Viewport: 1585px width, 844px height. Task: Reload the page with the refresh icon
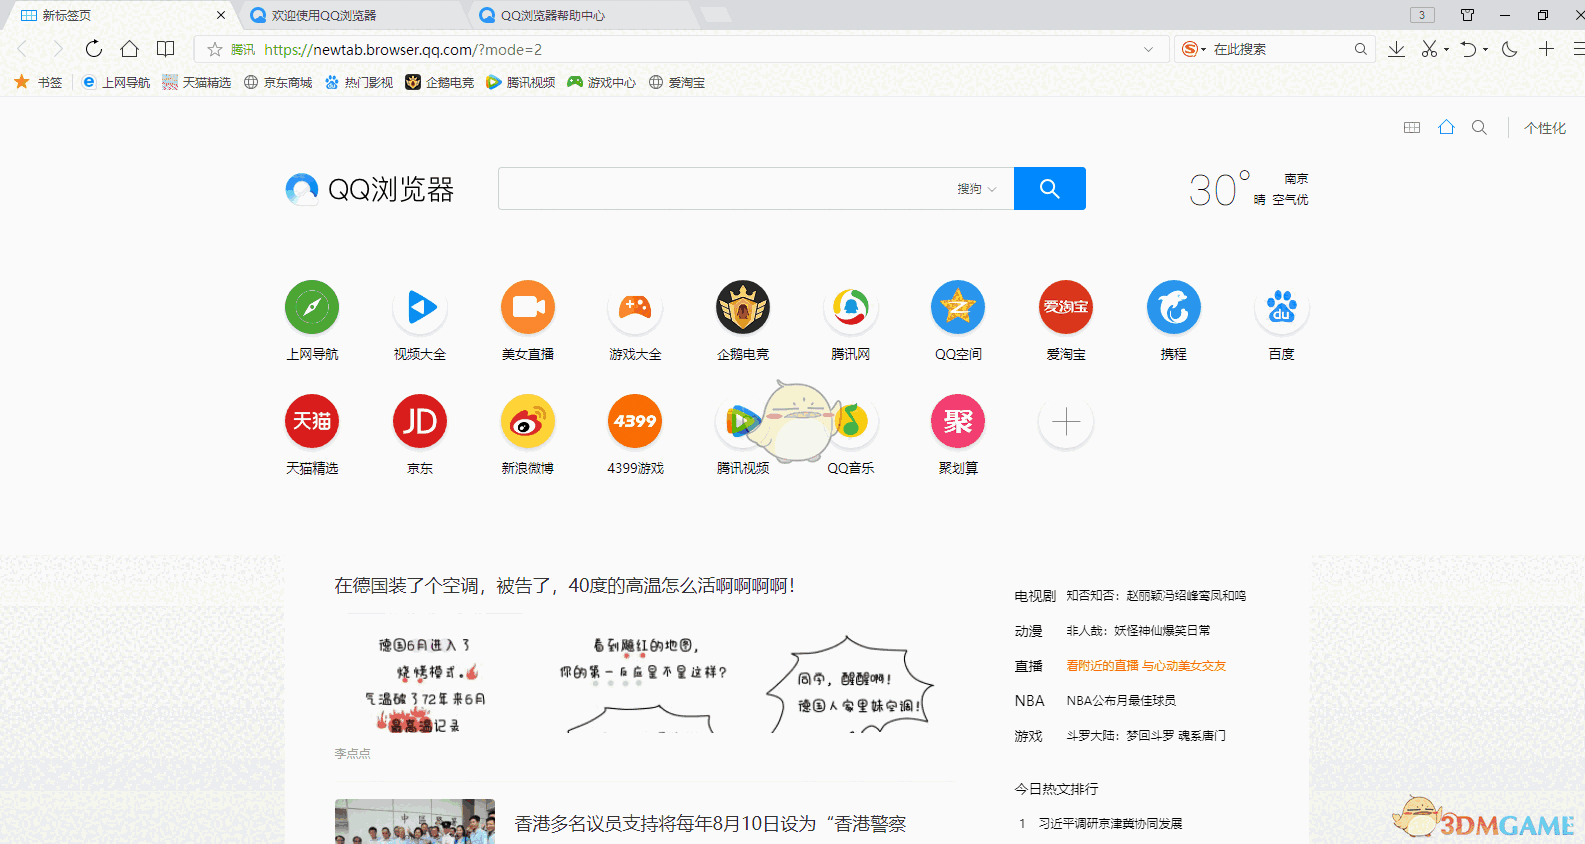[94, 49]
